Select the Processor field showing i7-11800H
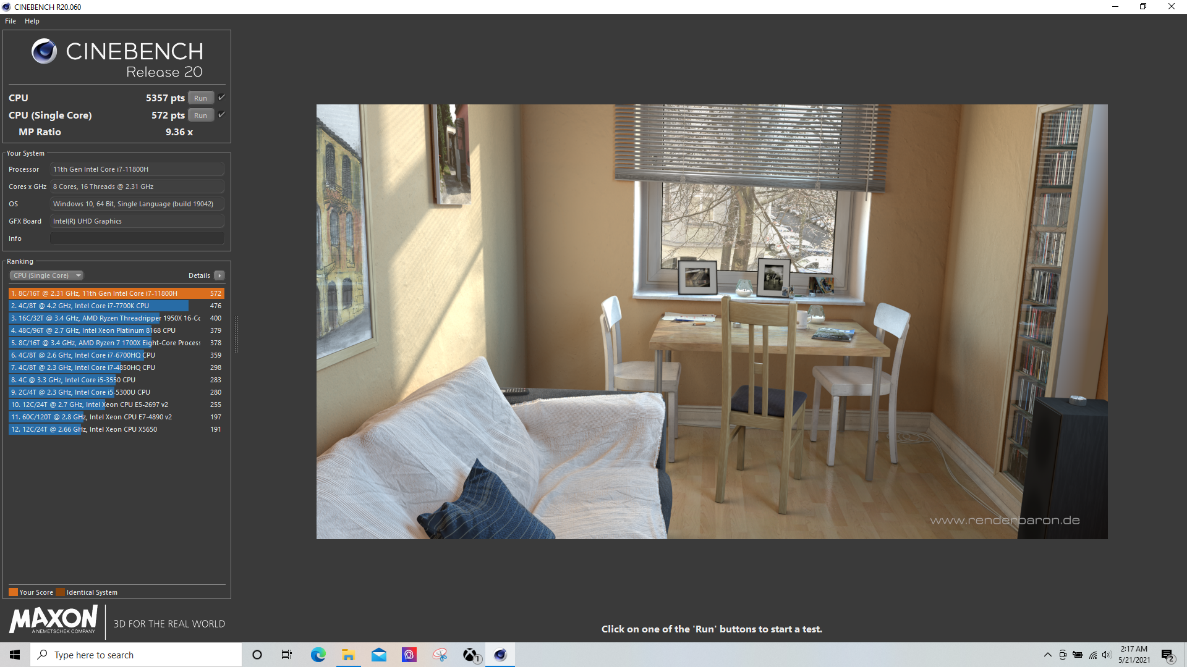 tap(137, 170)
